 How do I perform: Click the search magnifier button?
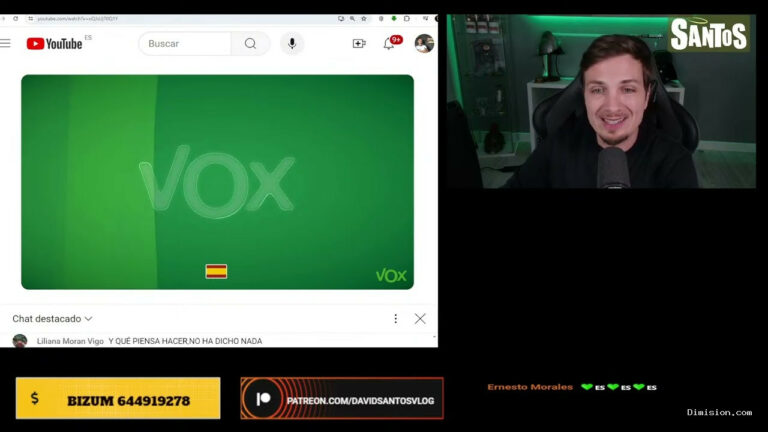click(x=250, y=44)
